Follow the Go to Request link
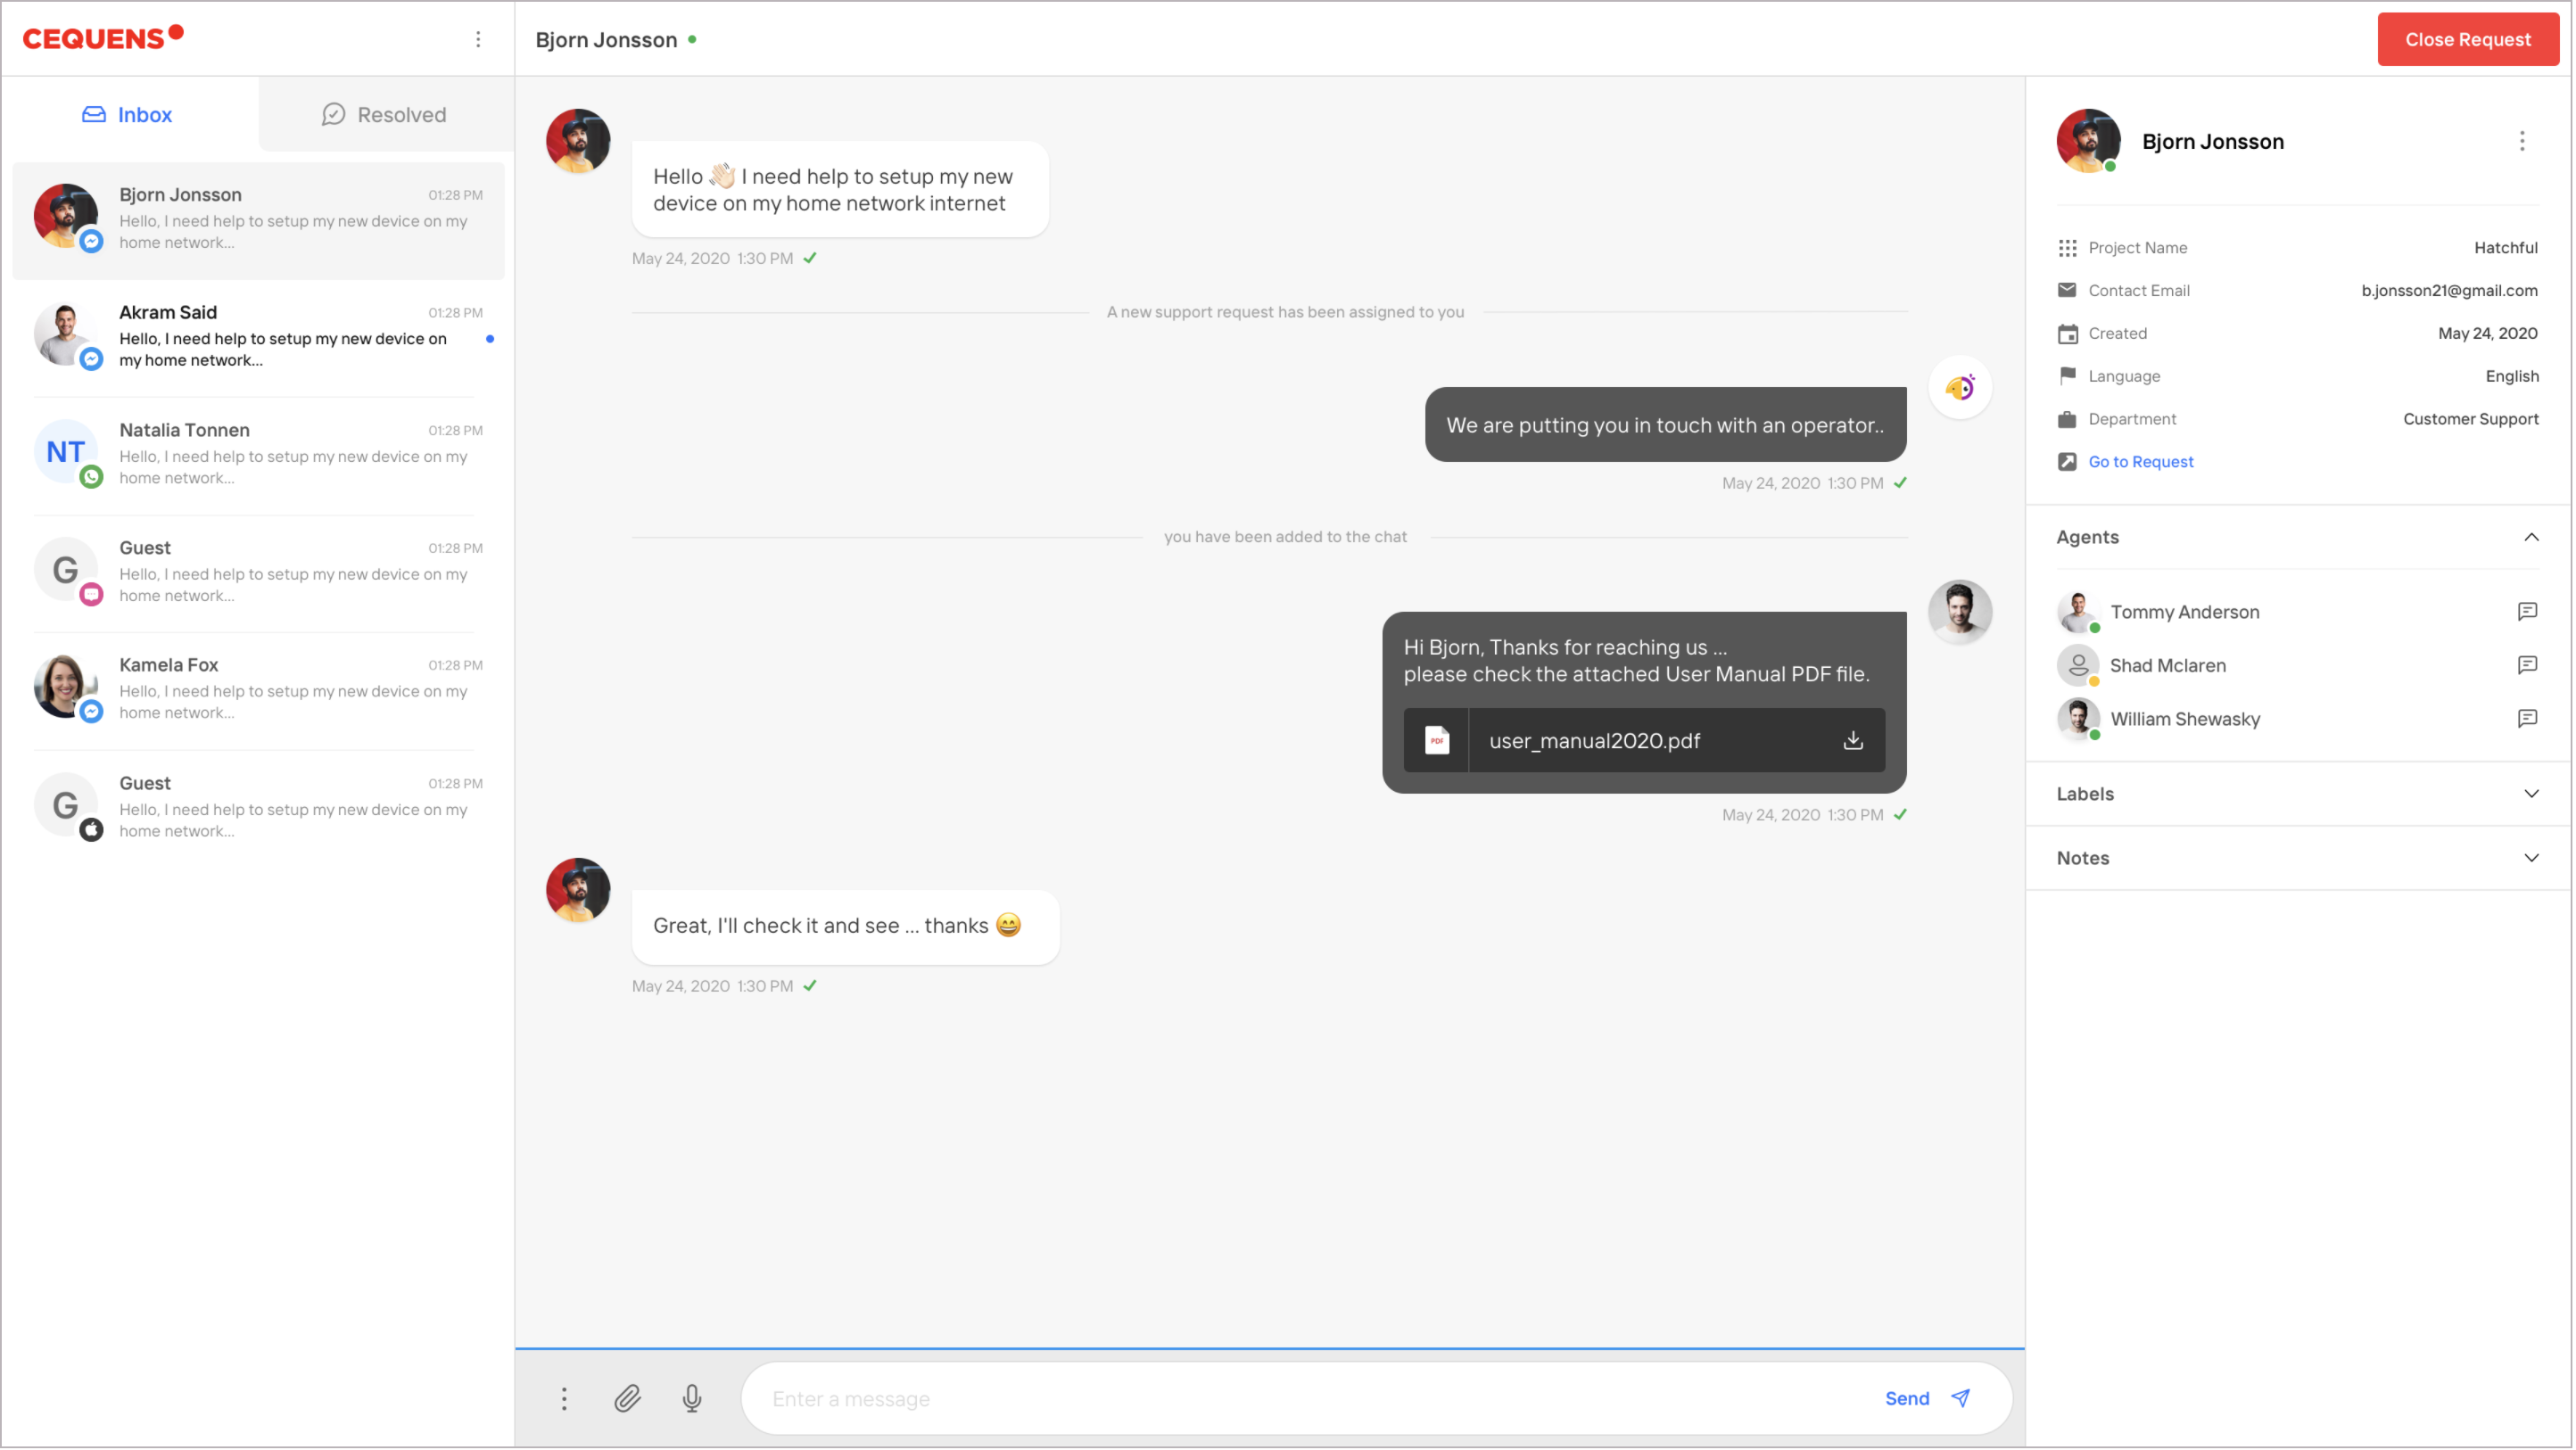Screen dimensions: 2576x1450 click(2140, 461)
